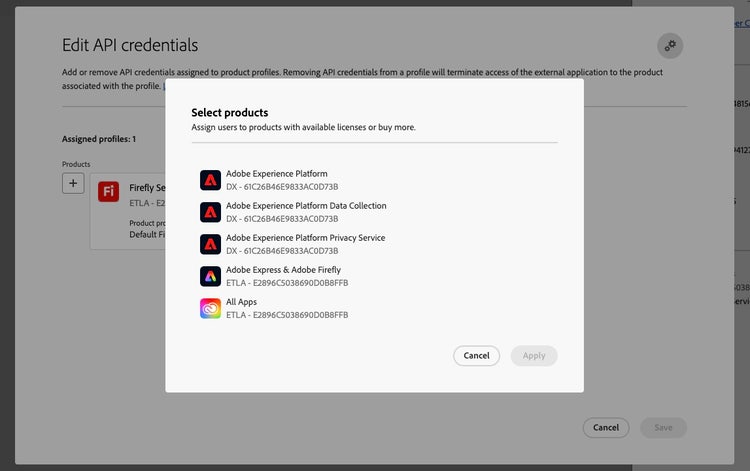Pick Adobe Experience Platform Privacy Service label
Image resolution: width=750 pixels, height=471 pixels.
click(305, 238)
